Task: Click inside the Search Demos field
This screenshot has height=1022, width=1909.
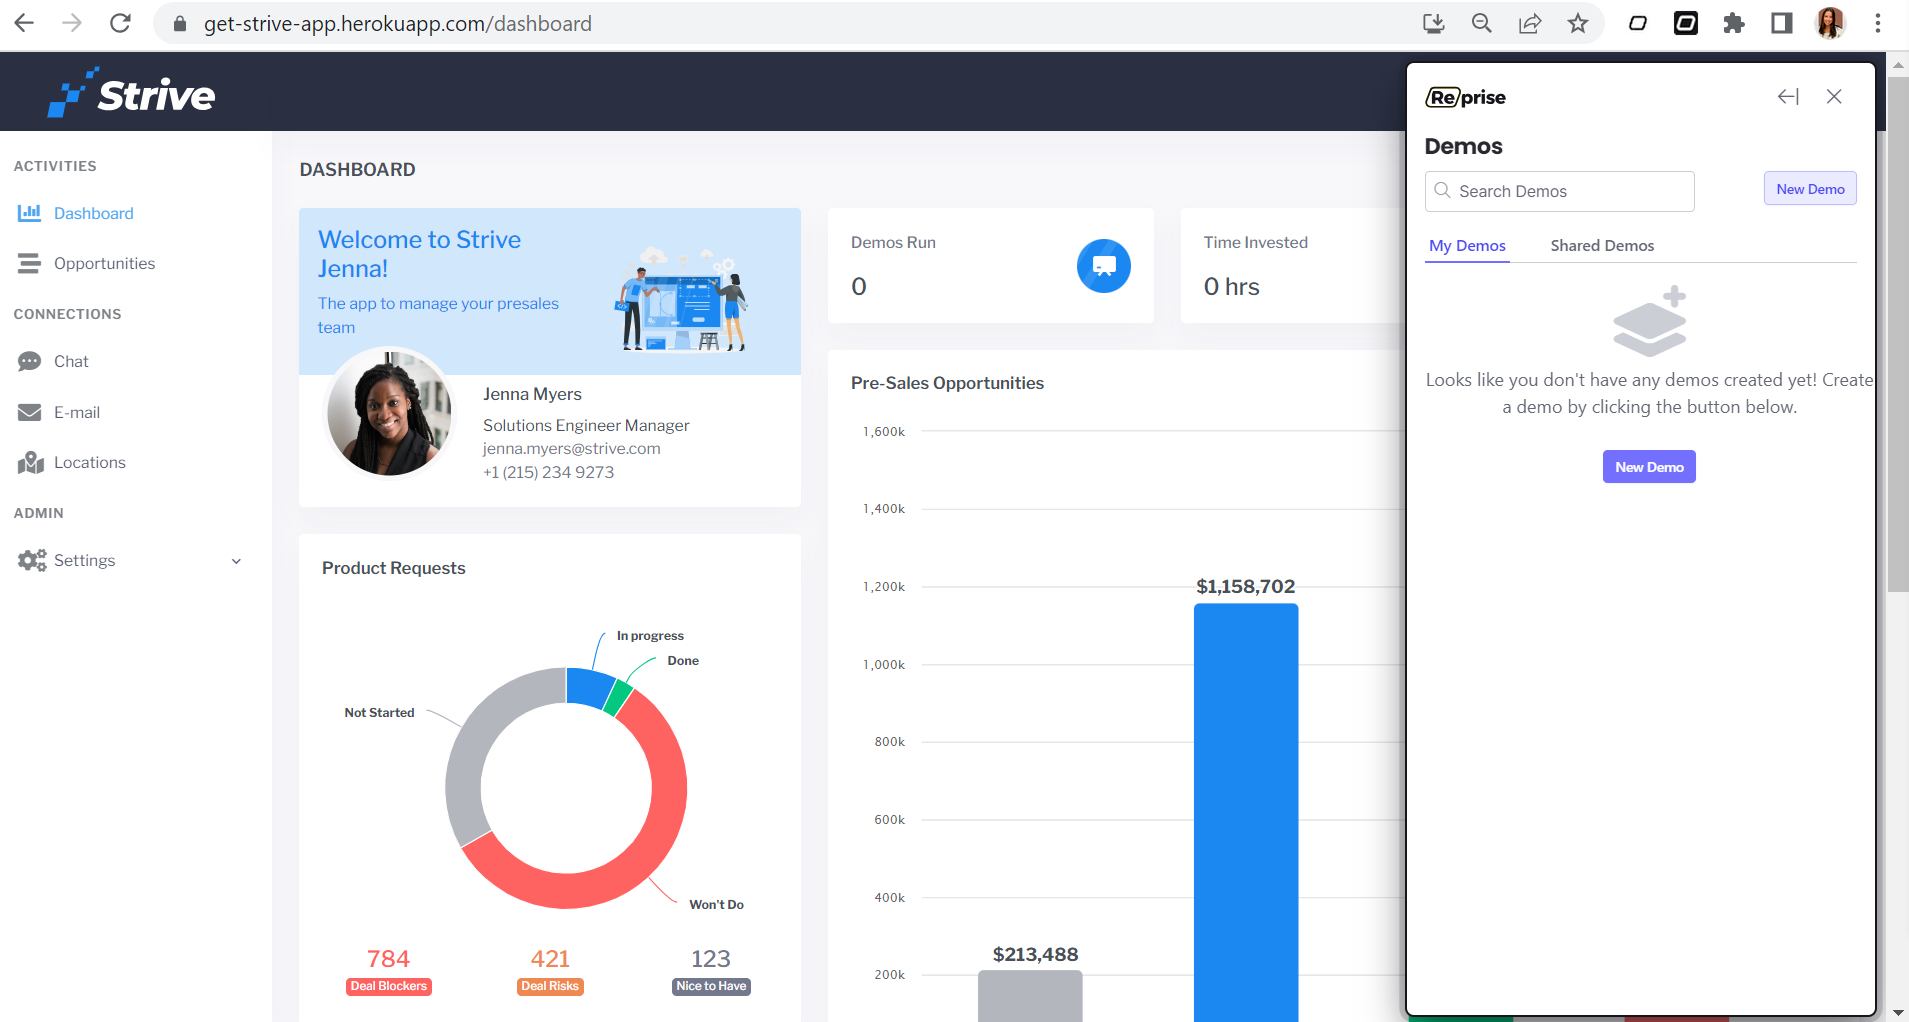Action: [1559, 191]
